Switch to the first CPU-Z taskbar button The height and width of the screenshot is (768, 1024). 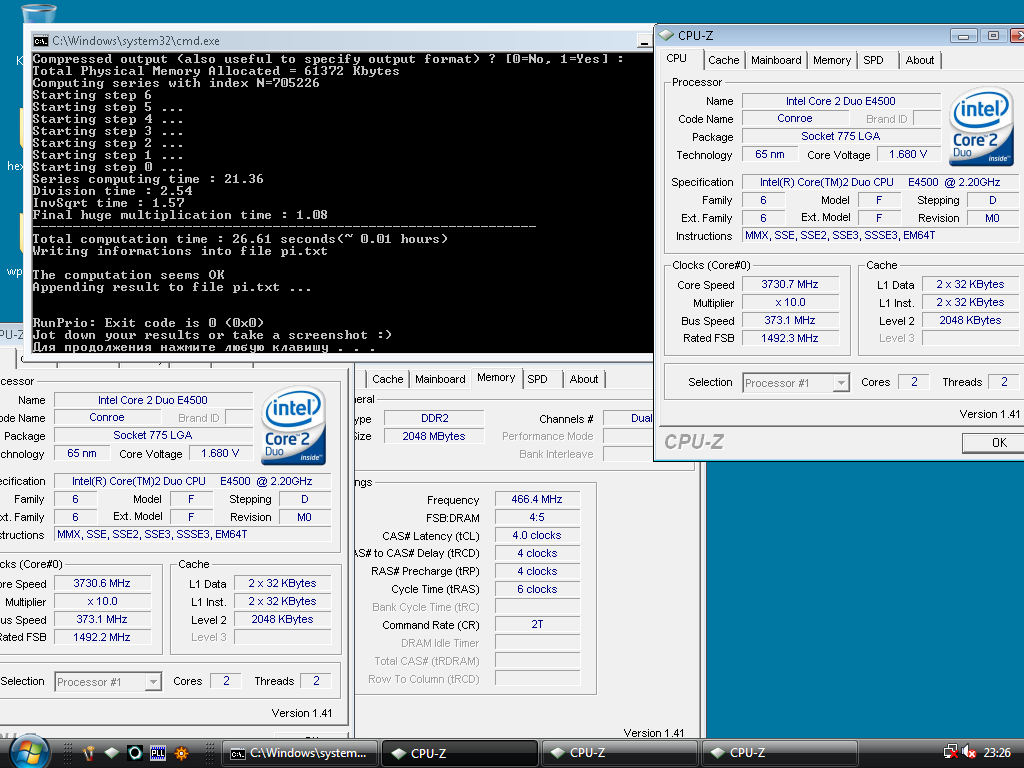pos(460,753)
